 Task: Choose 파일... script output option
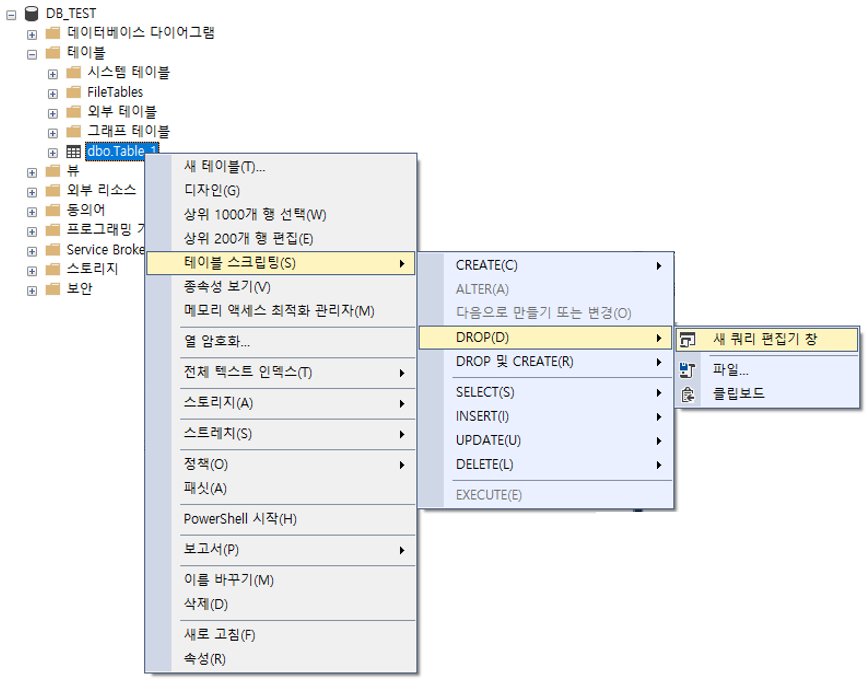(767, 370)
